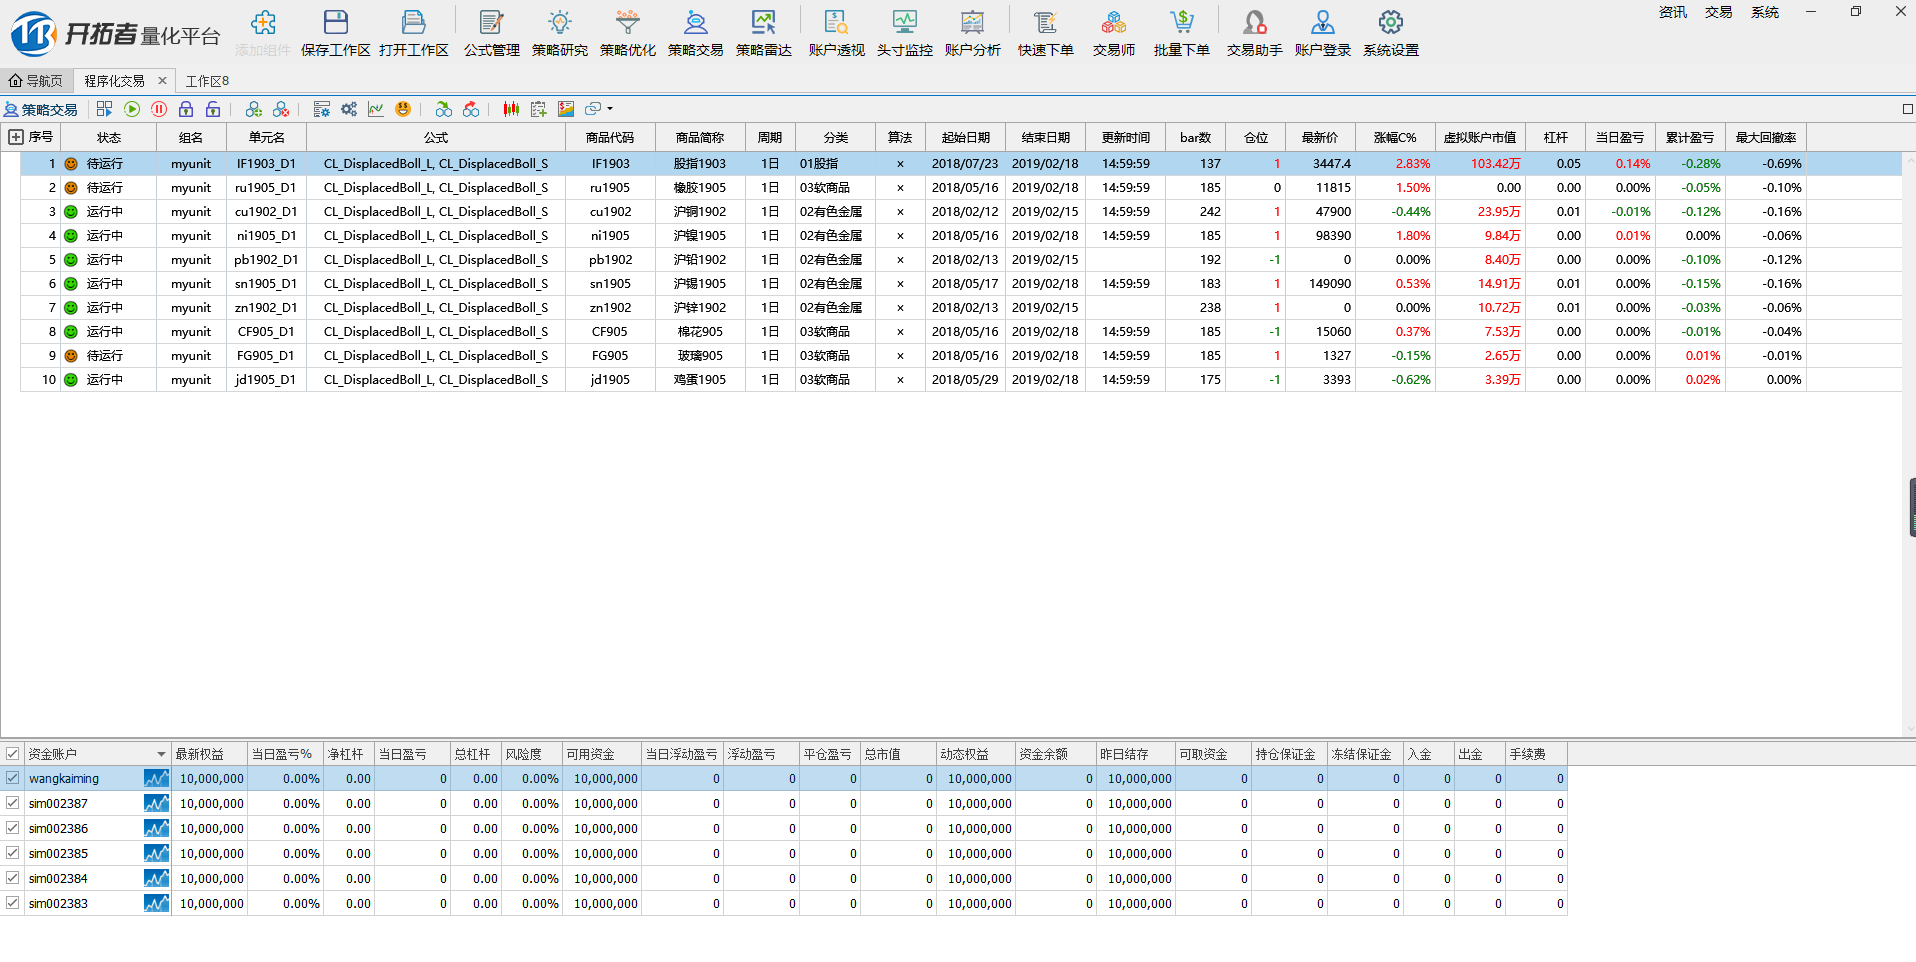Click the 涨幅C% column header
Viewport: 1916px width, 962px height.
pos(1395,137)
